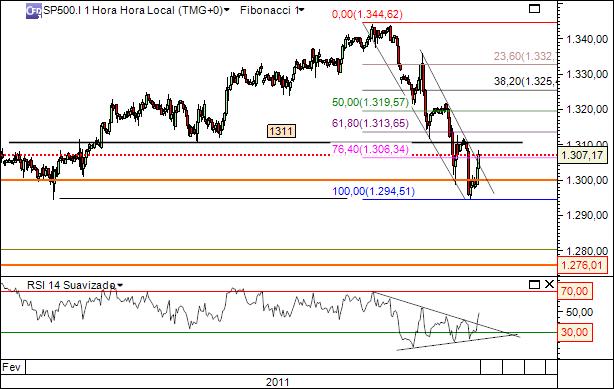614x389 pixels.
Task: Open the SP500.I 1 Hora timeframe dropdown
Action: click(x=227, y=9)
